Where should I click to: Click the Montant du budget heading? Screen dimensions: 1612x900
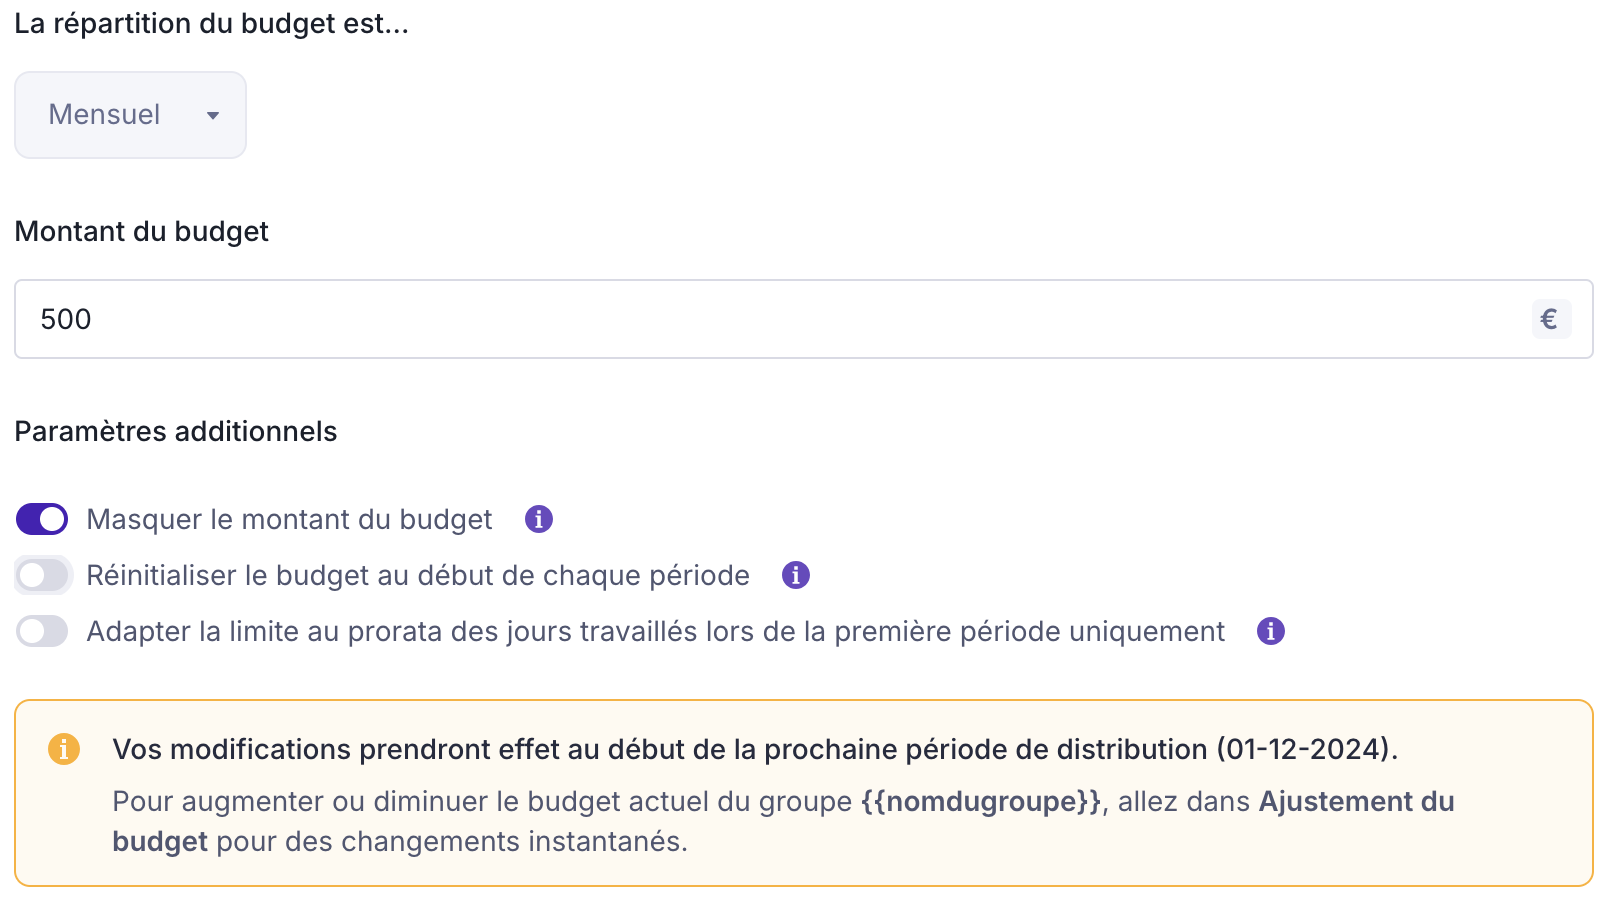point(141,231)
